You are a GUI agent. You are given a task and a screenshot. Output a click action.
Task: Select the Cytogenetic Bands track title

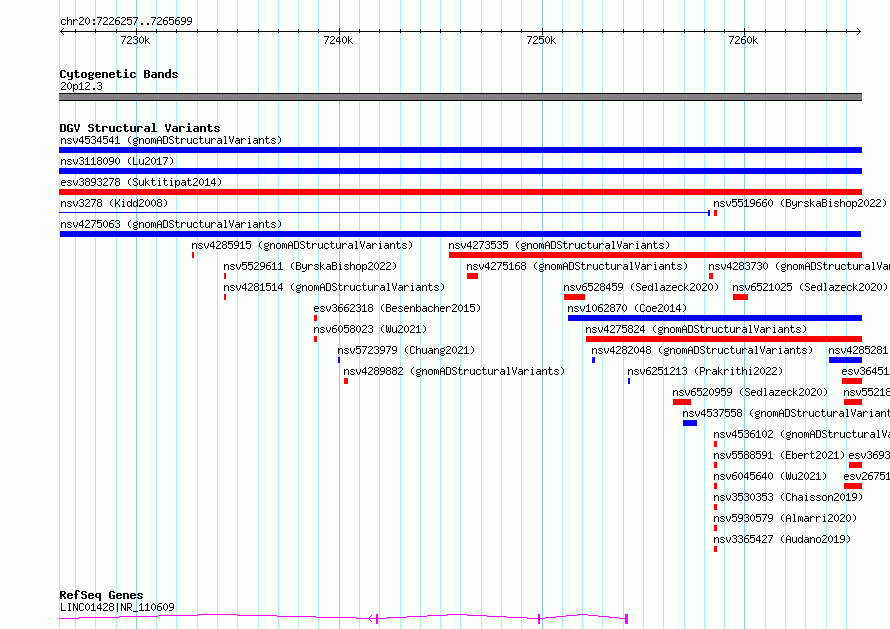click(x=119, y=74)
